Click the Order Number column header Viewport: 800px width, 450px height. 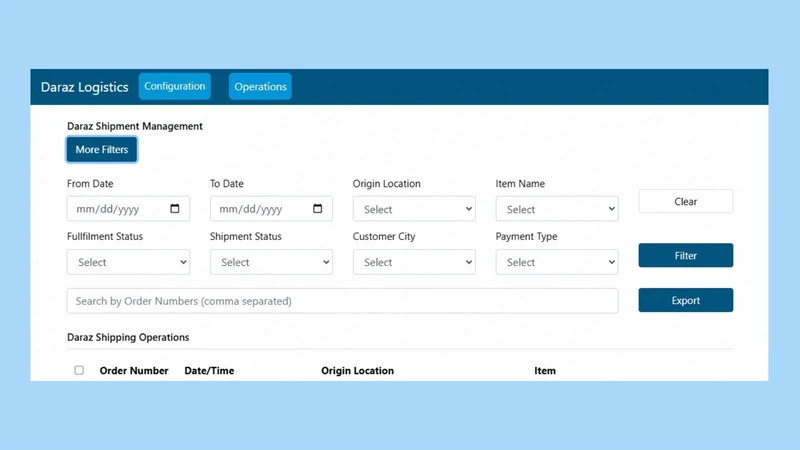[x=134, y=371]
